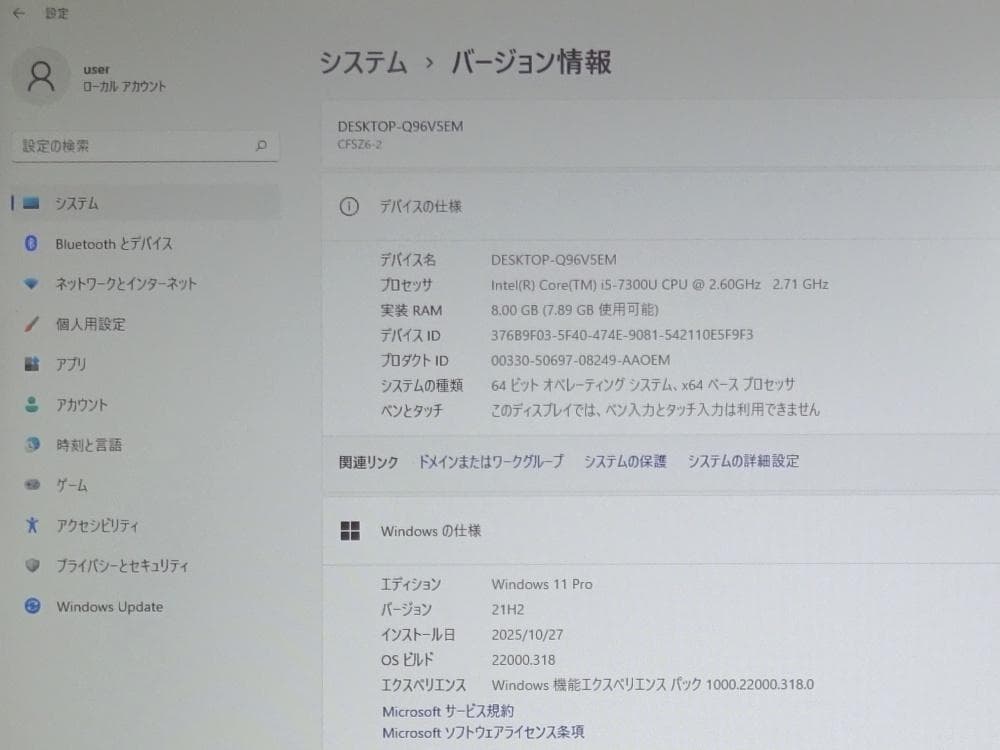Go to 個人用設定 page

tap(145, 324)
